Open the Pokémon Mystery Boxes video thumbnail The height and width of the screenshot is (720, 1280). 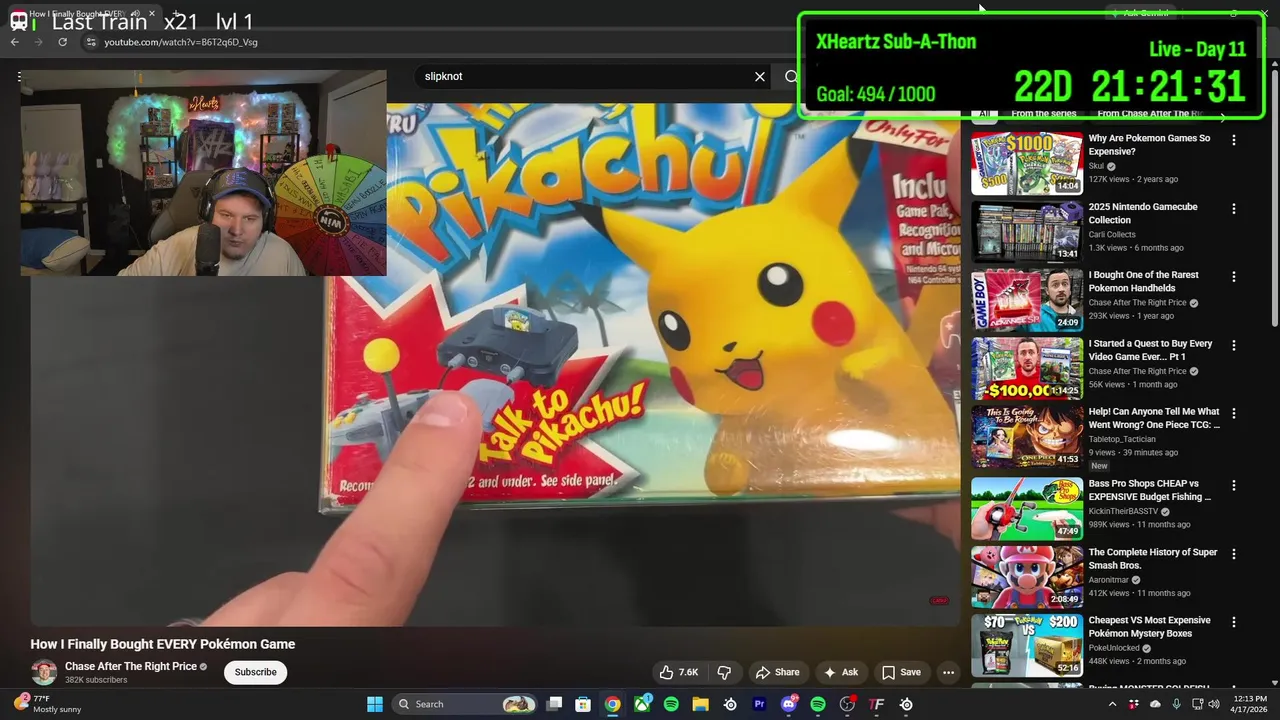point(1027,645)
